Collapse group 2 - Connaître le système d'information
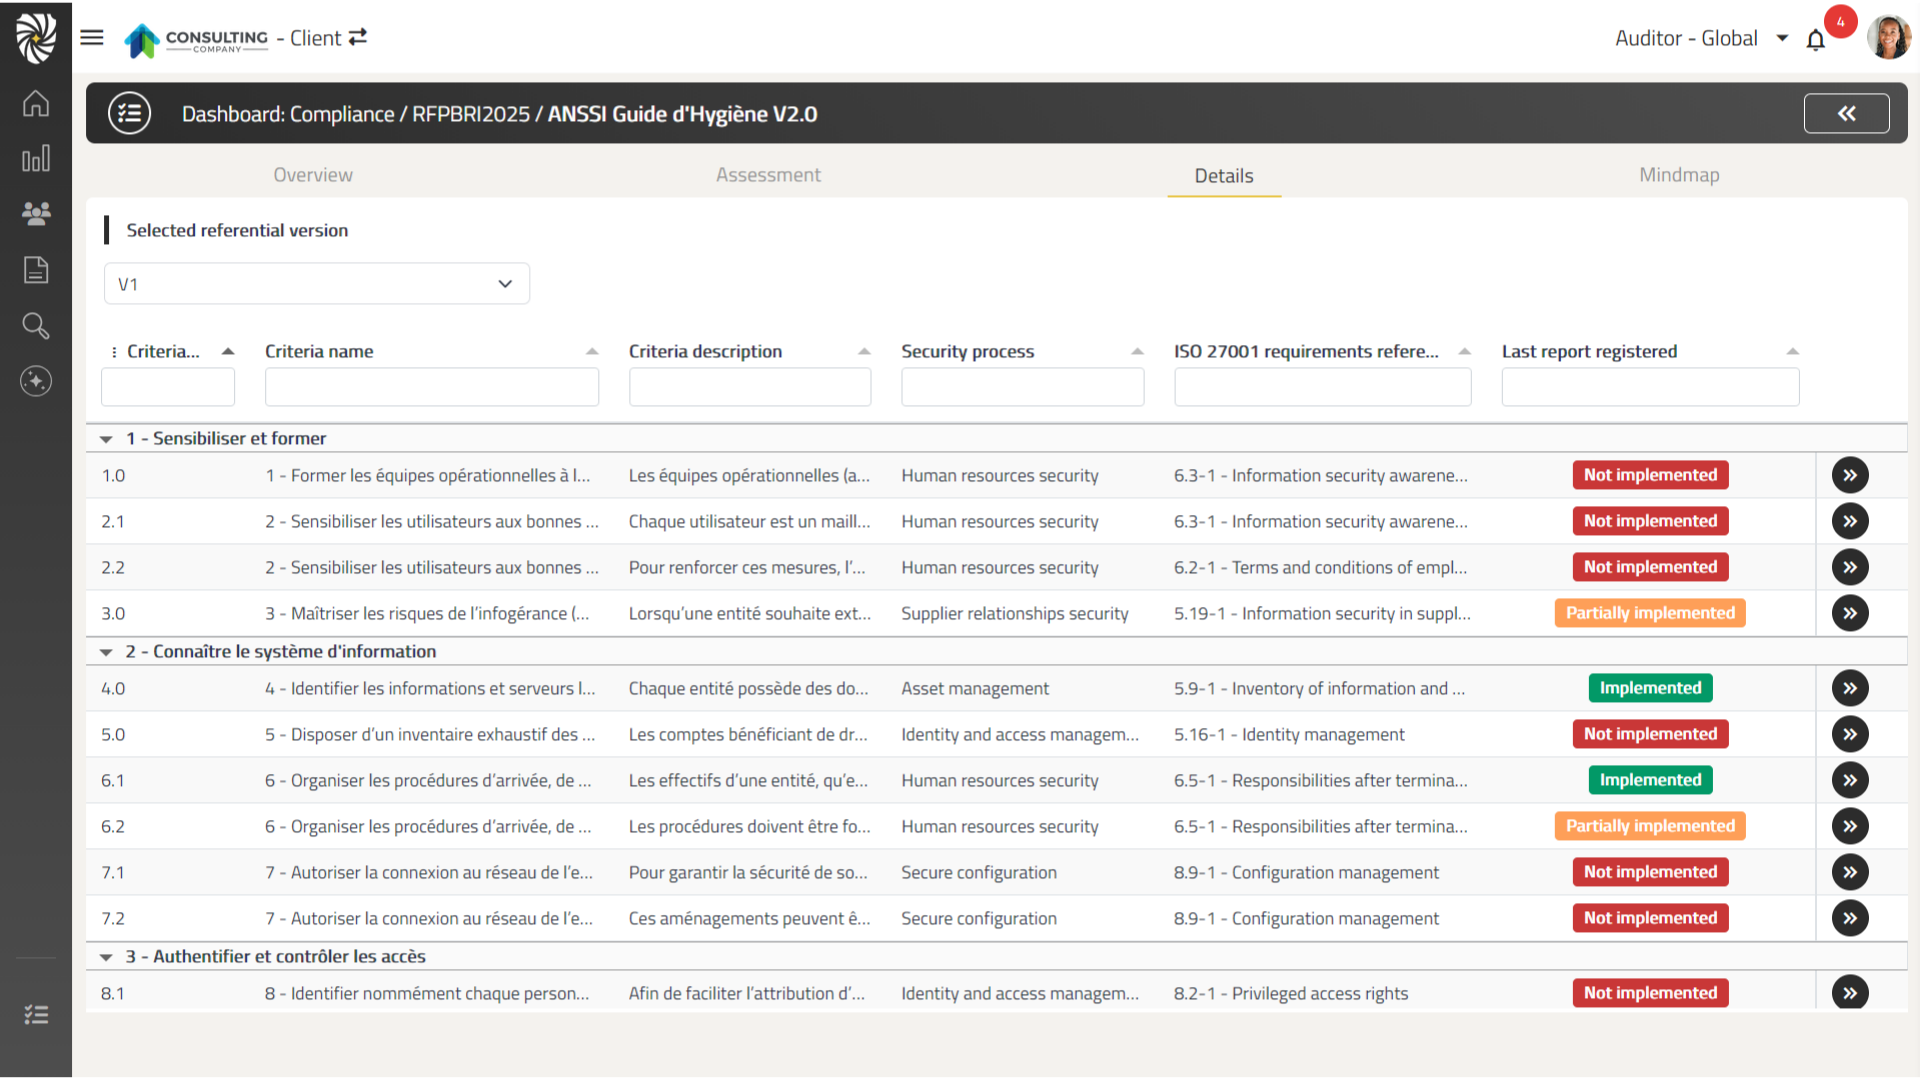This screenshot has height=1080, width=1920. 106,652
